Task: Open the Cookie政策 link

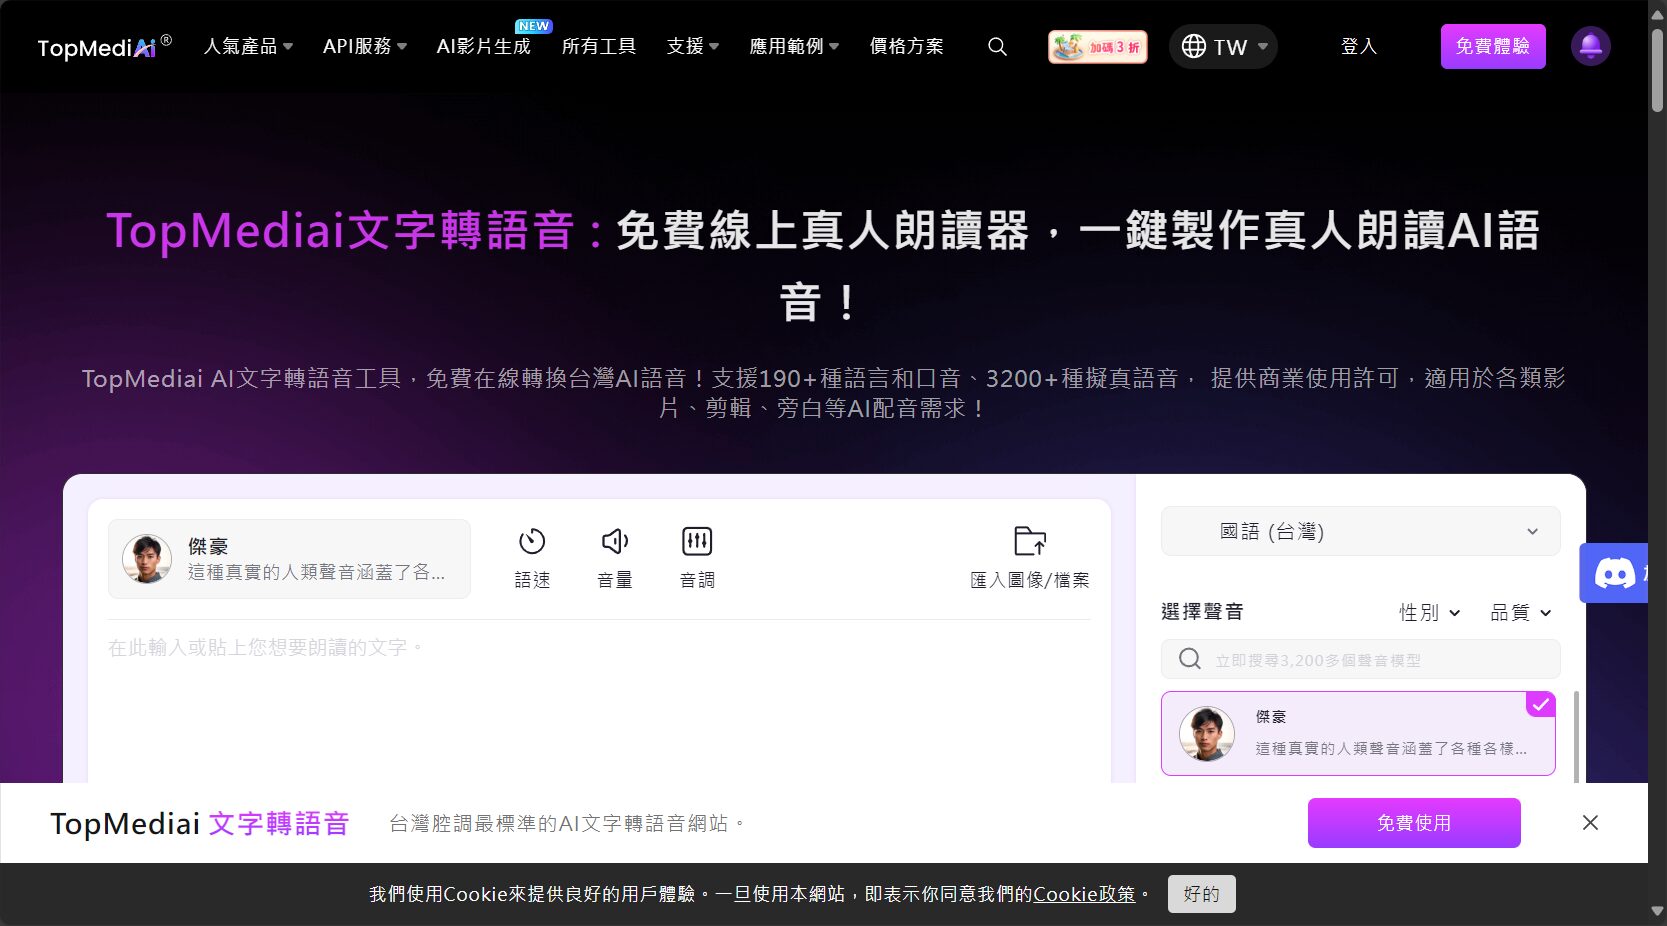Action: (x=1084, y=894)
